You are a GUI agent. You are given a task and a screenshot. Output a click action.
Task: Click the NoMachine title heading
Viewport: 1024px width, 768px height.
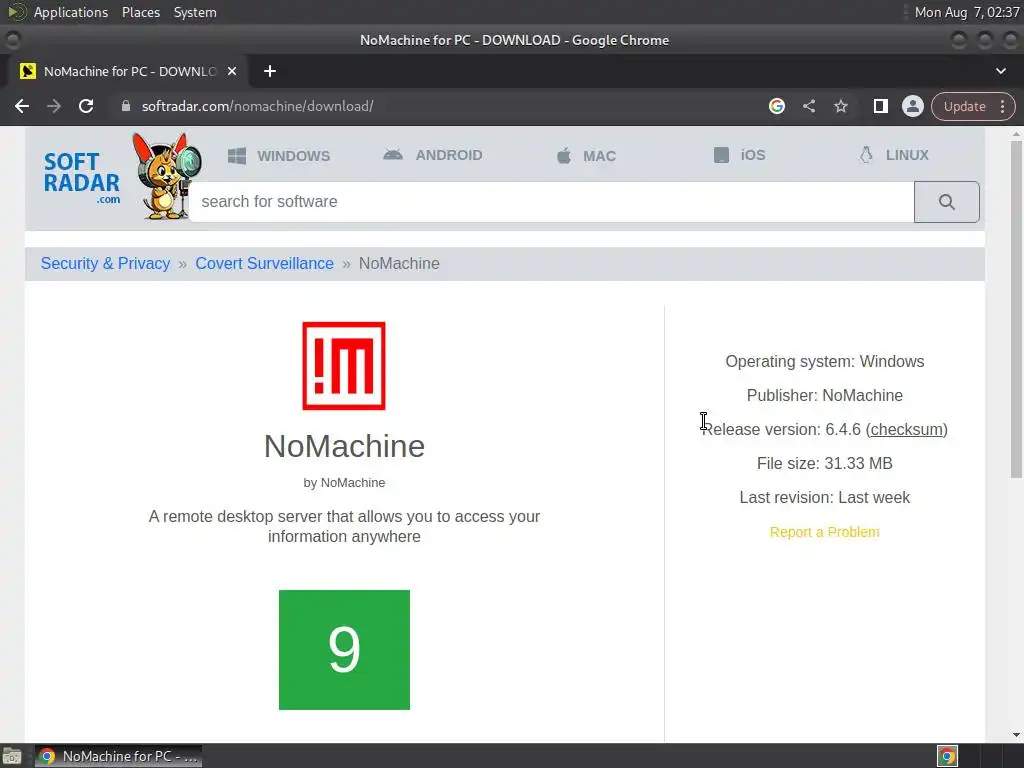[x=344, y=447]
